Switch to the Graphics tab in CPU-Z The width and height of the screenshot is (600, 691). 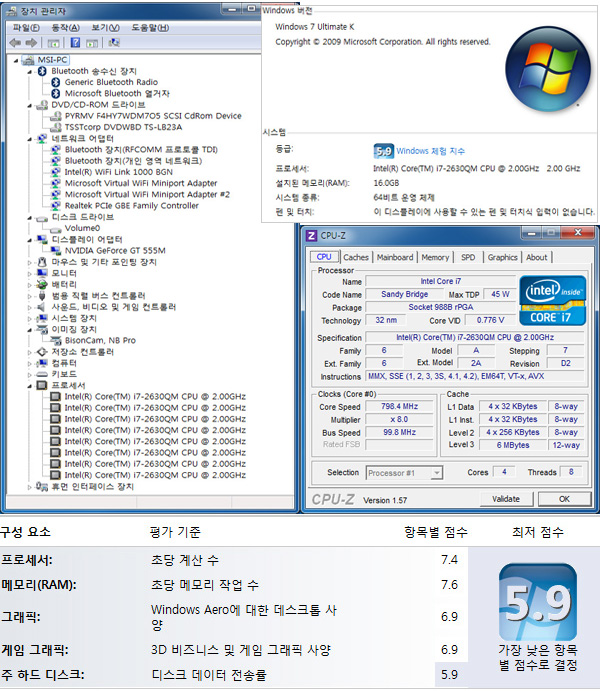click(x=502, y=257)
